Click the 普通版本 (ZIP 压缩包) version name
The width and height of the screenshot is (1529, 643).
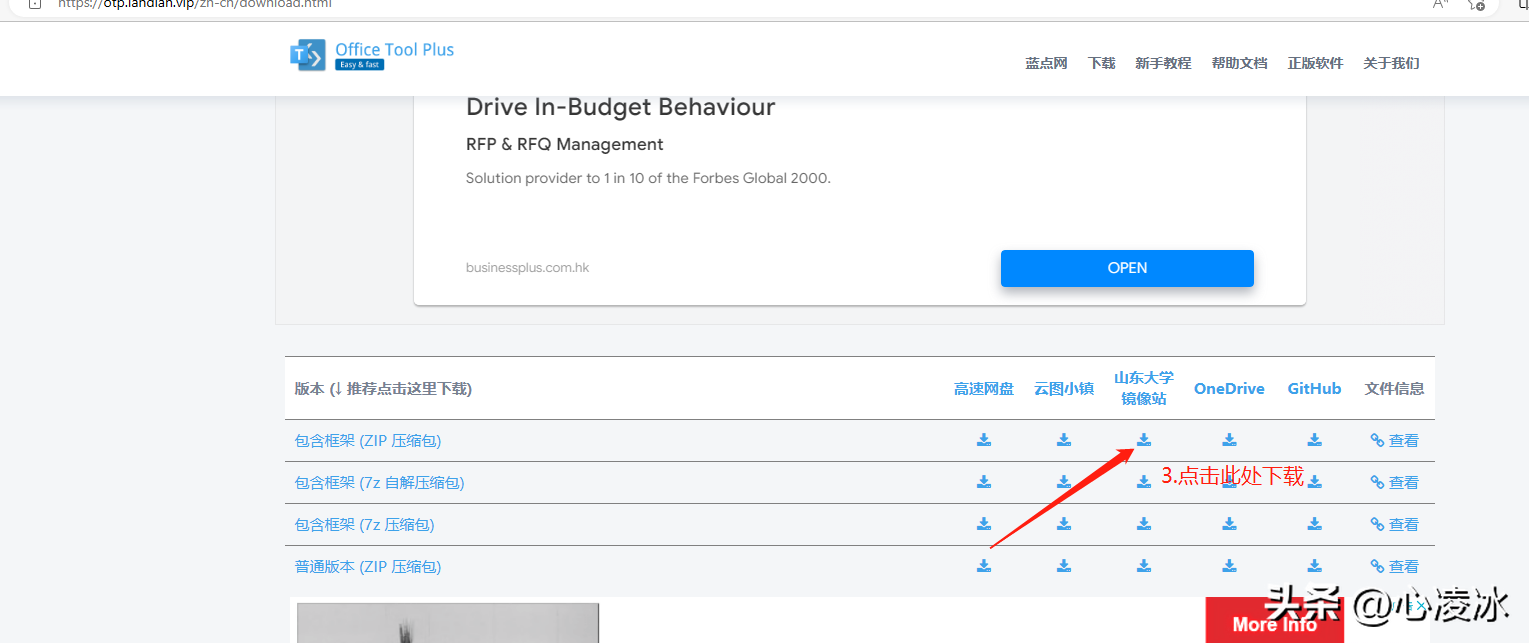point(368,566)
